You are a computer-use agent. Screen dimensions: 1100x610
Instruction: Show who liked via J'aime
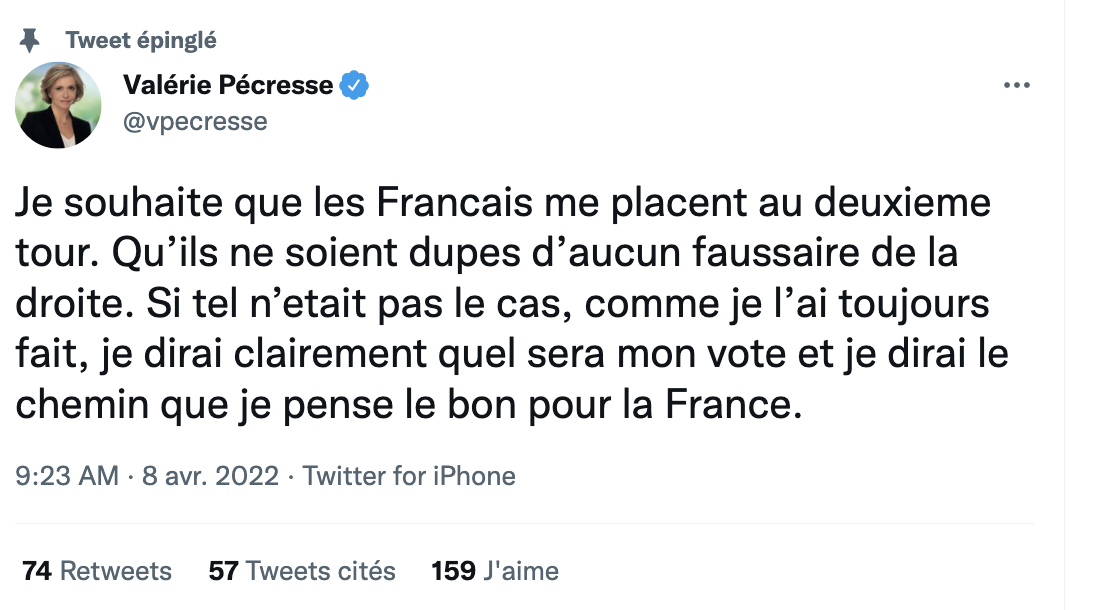pos(520,571)
